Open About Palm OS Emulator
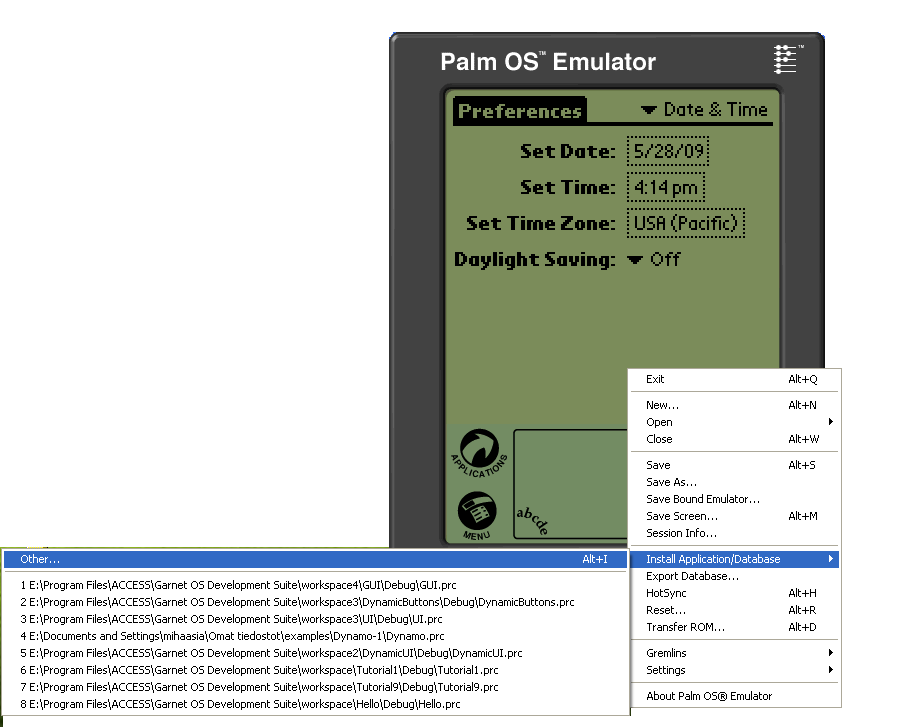Viewport: 906px width, 727px height. click(734, 696)
